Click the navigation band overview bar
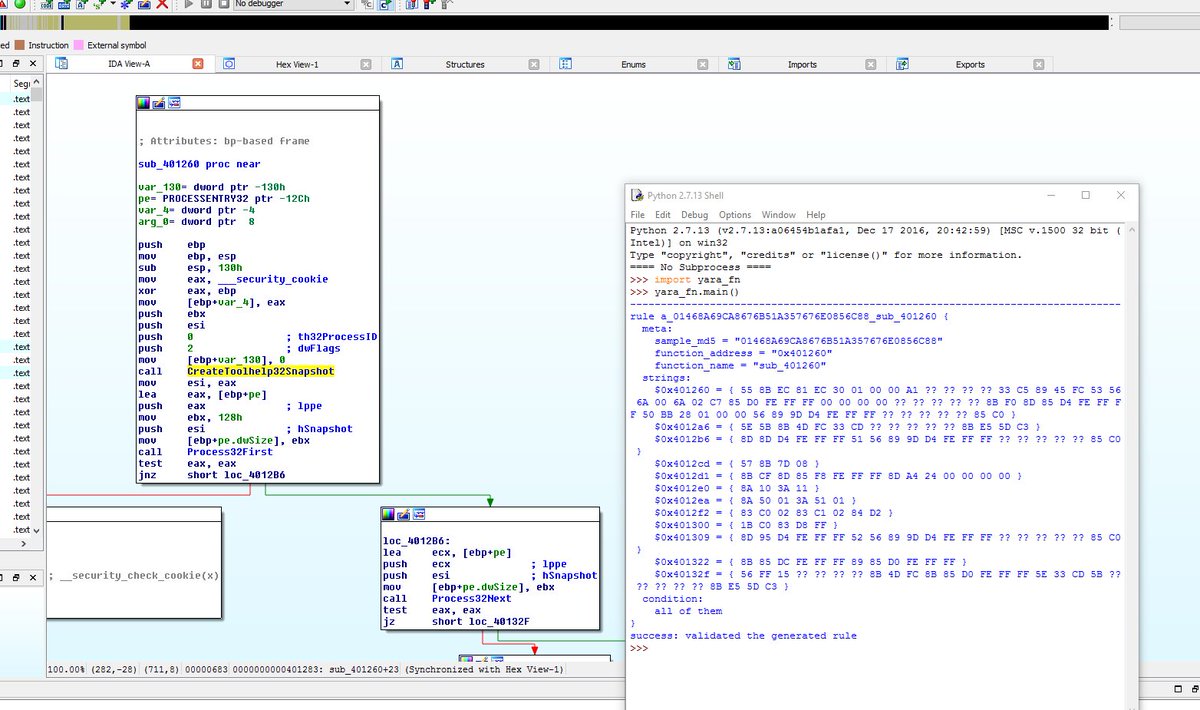This screenshot has height=710, width=1200. coord(600,23)
